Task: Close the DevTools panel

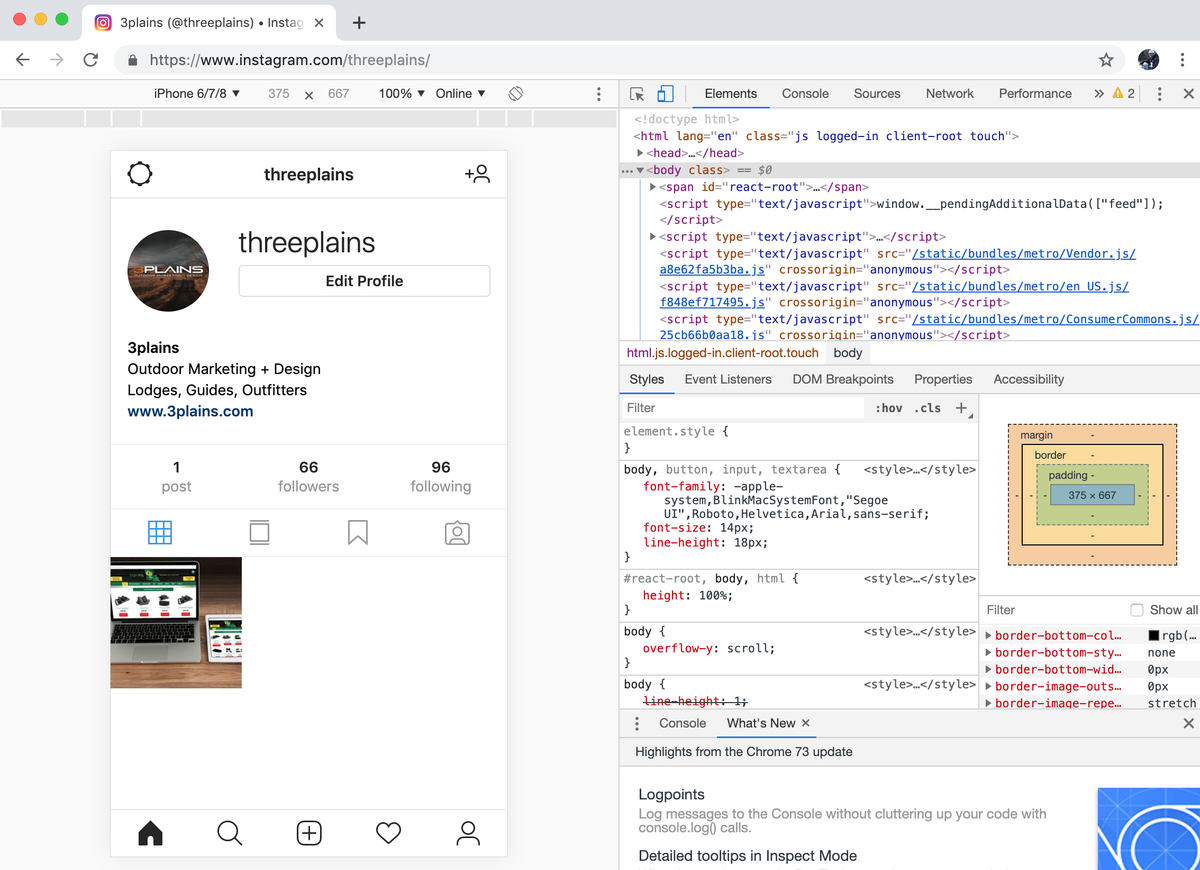Action: pos(1188,93)
